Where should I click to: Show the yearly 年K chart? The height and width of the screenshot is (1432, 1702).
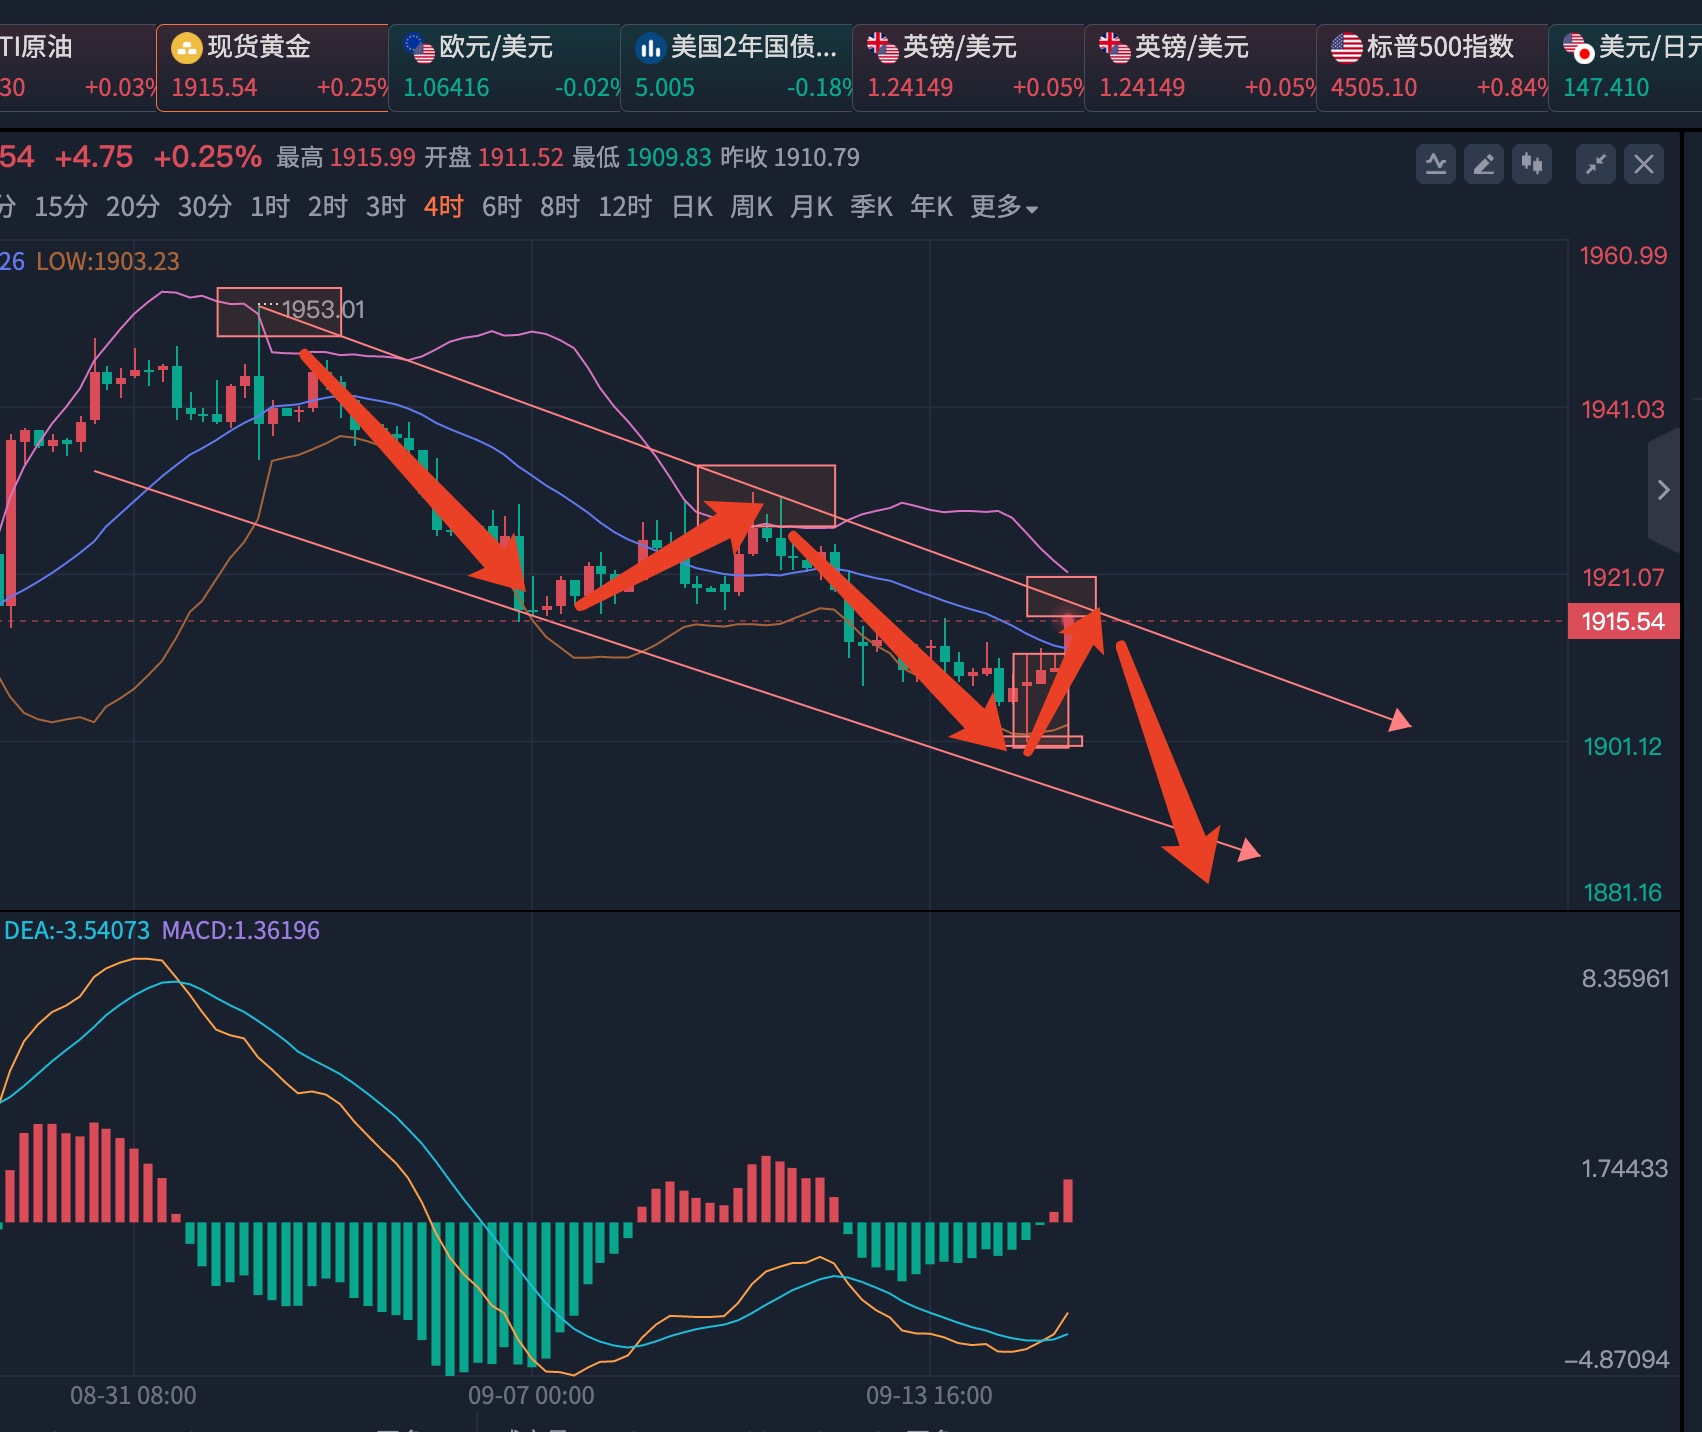tap(932, 207)
